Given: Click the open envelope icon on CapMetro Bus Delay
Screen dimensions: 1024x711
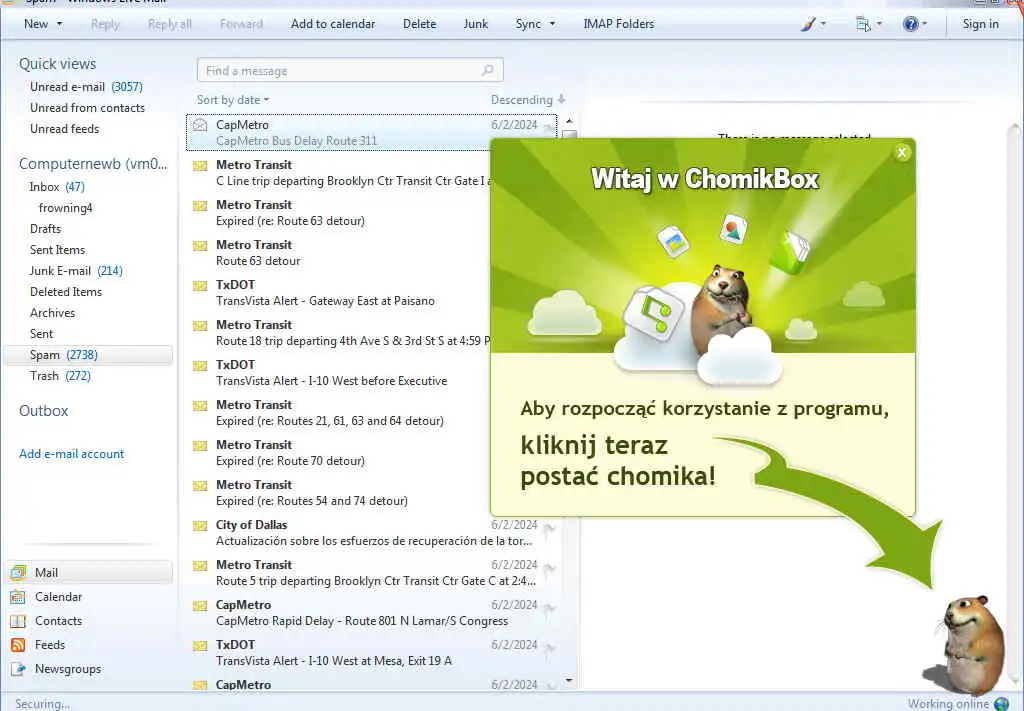Looking at the screenshot, I should coord(200,125).
